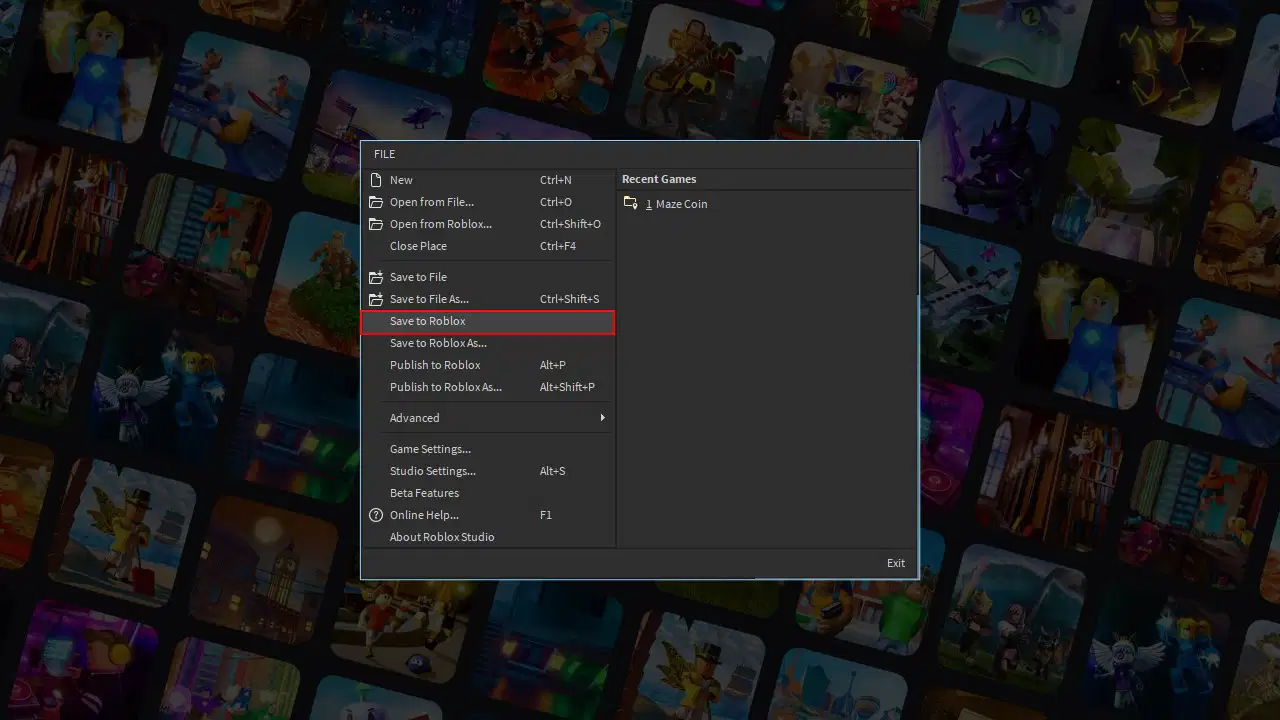This screenshot has height=720, width=1280.
Task: Click the Ctrl+Shift+O shortcut label
Action: [x=570, y=224]
